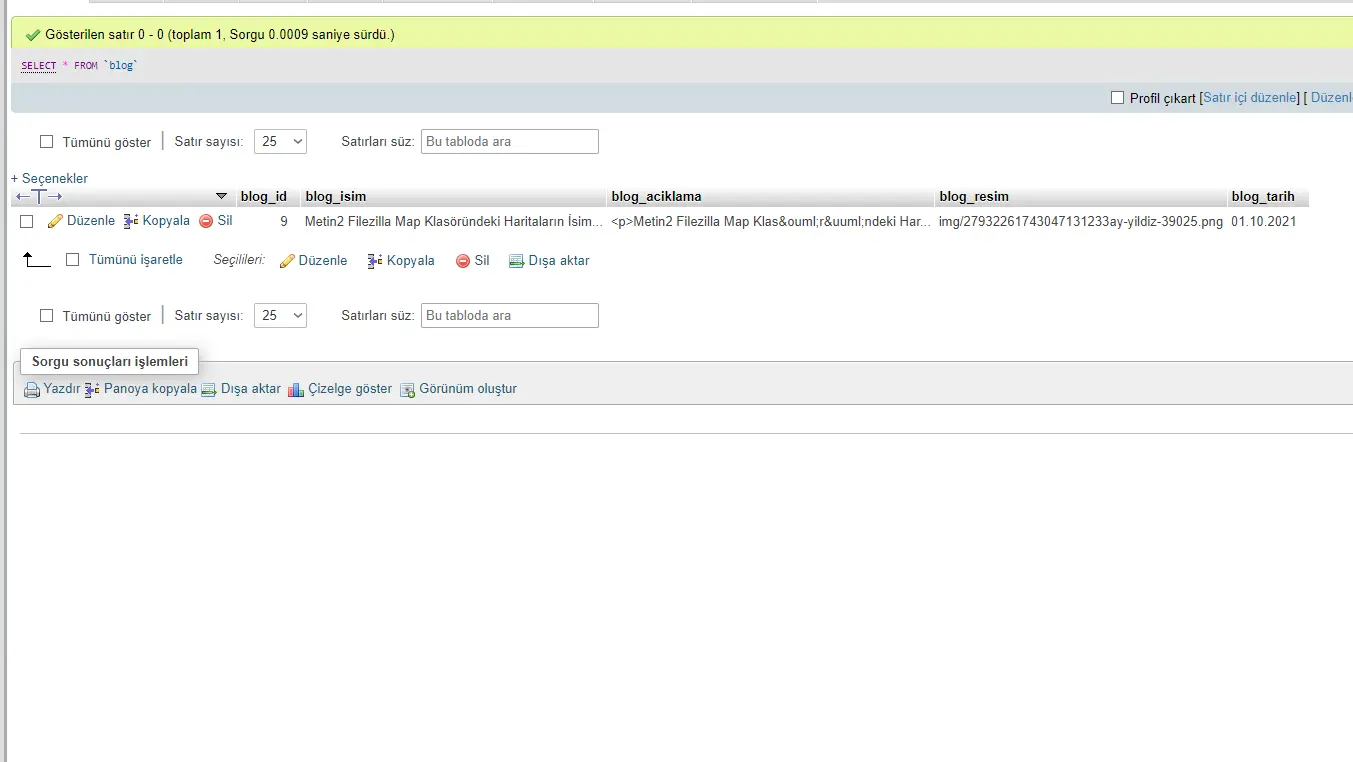Click Dışa aktar icon beside Seçilileri
The image size is (1353, 762).
[516, 261]
